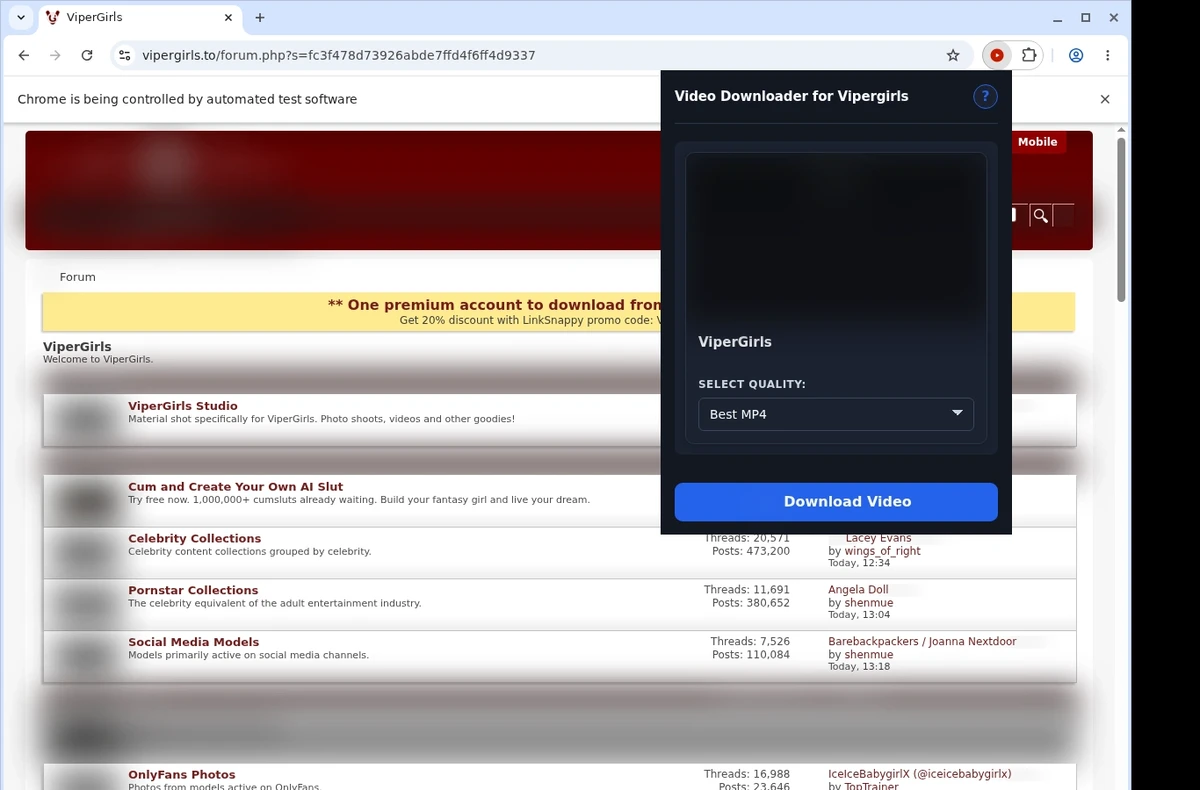Click the page vertical scrollbar thumb

[1121, 220]
